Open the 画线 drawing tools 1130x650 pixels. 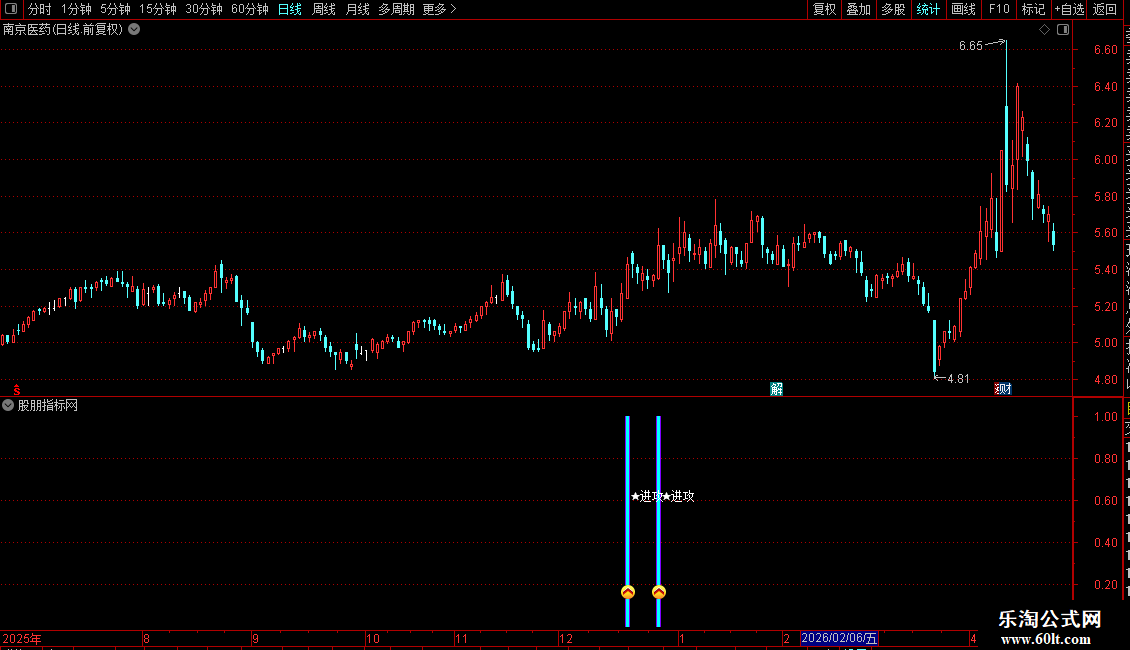tap(963, 9)
